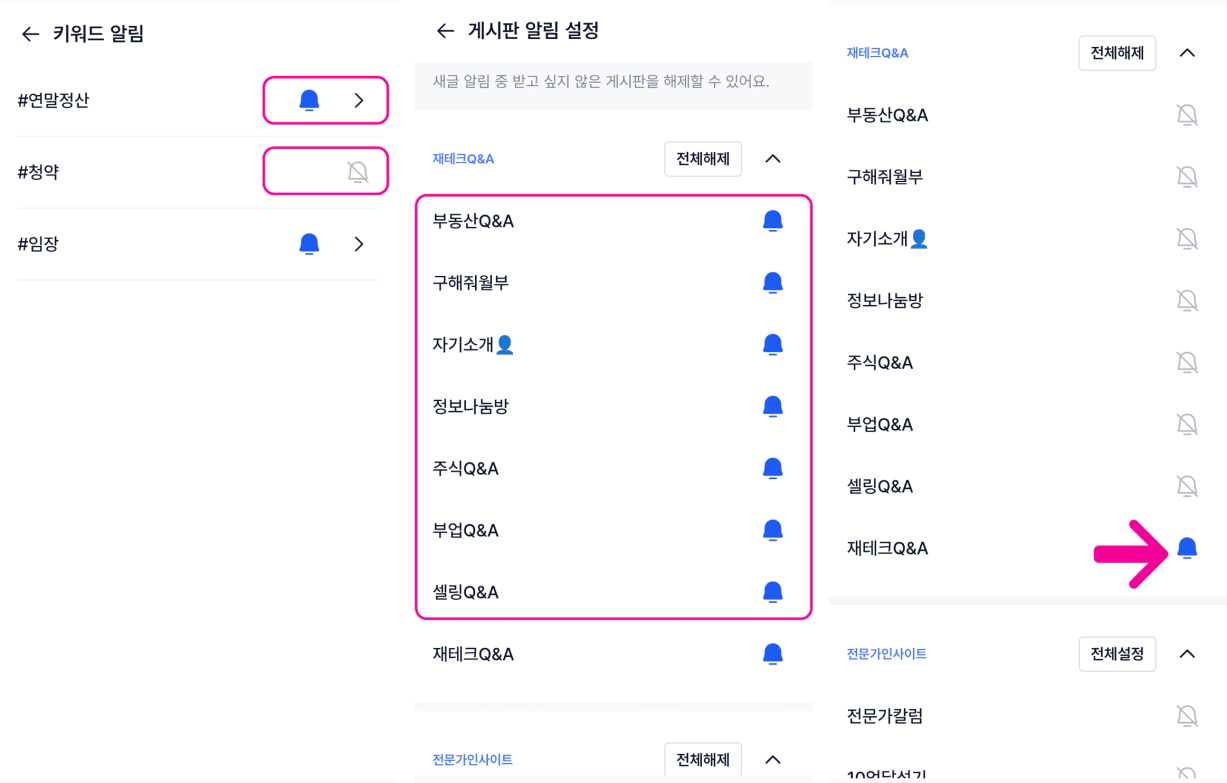Tap back arrow beside 게시판 알림 설정
Image resolution: width=1227 pixels, height=783 pixels.
point(445,31)
